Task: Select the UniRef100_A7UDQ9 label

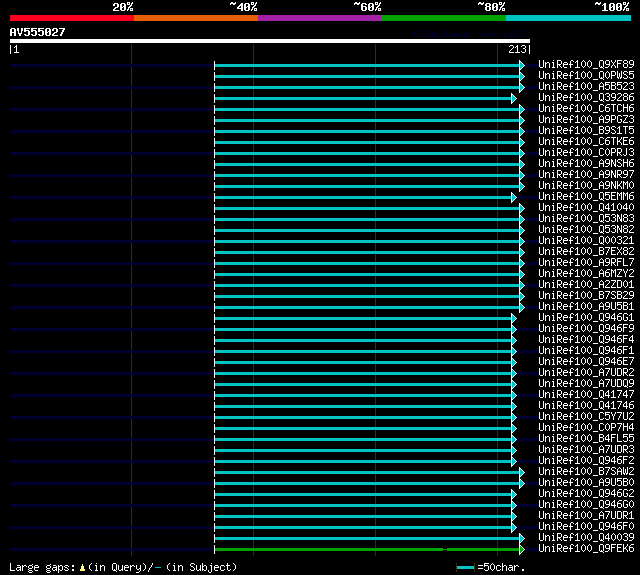Action: coord(586,384)
